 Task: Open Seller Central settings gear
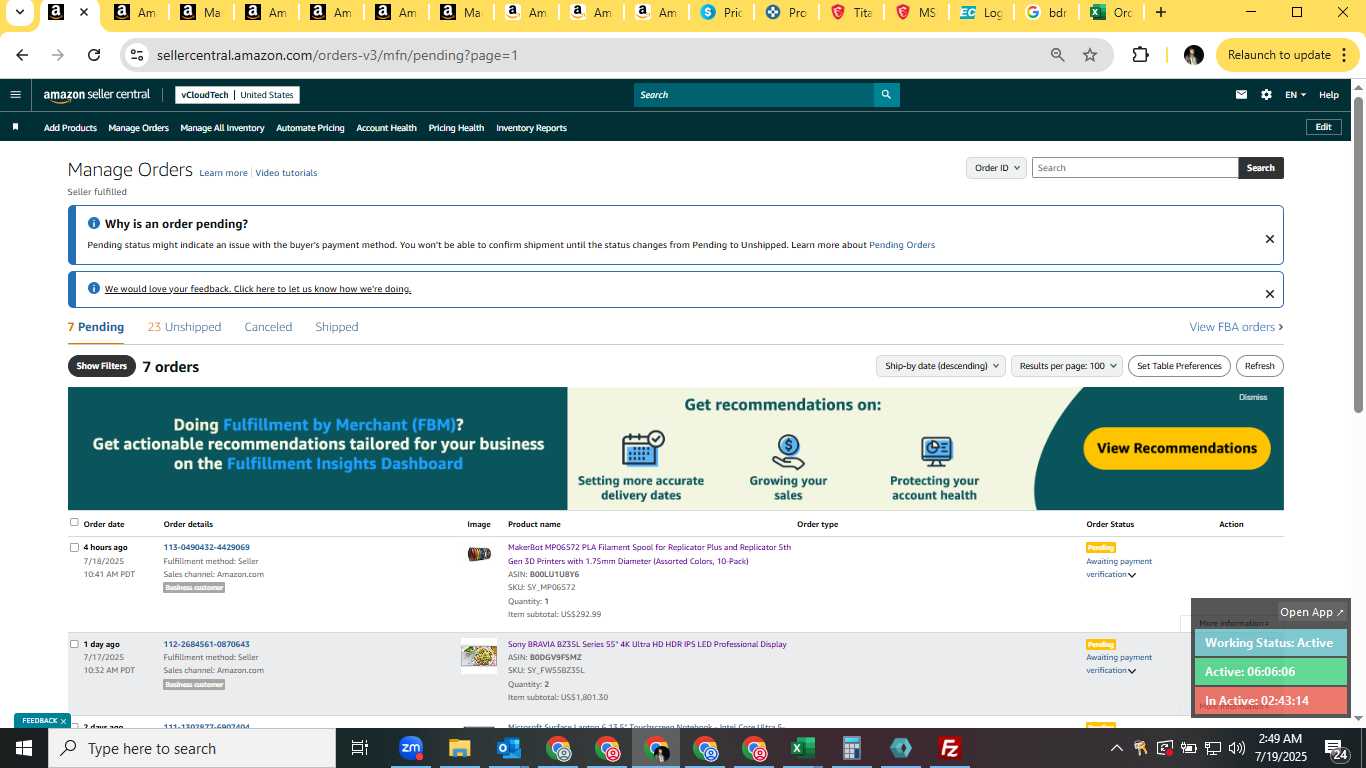point(1266,95)
